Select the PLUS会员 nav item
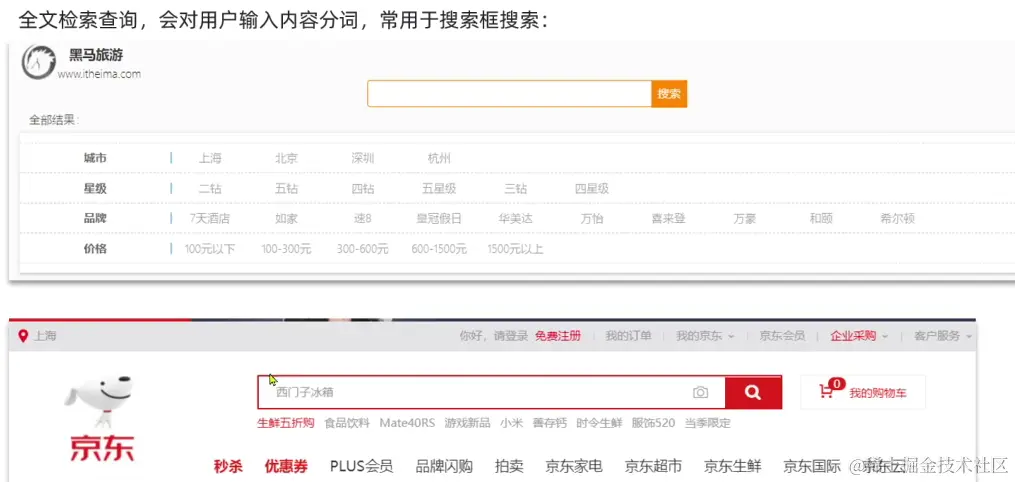The height and width of the screenshot is (482, 1015). [x=361, y=466]
